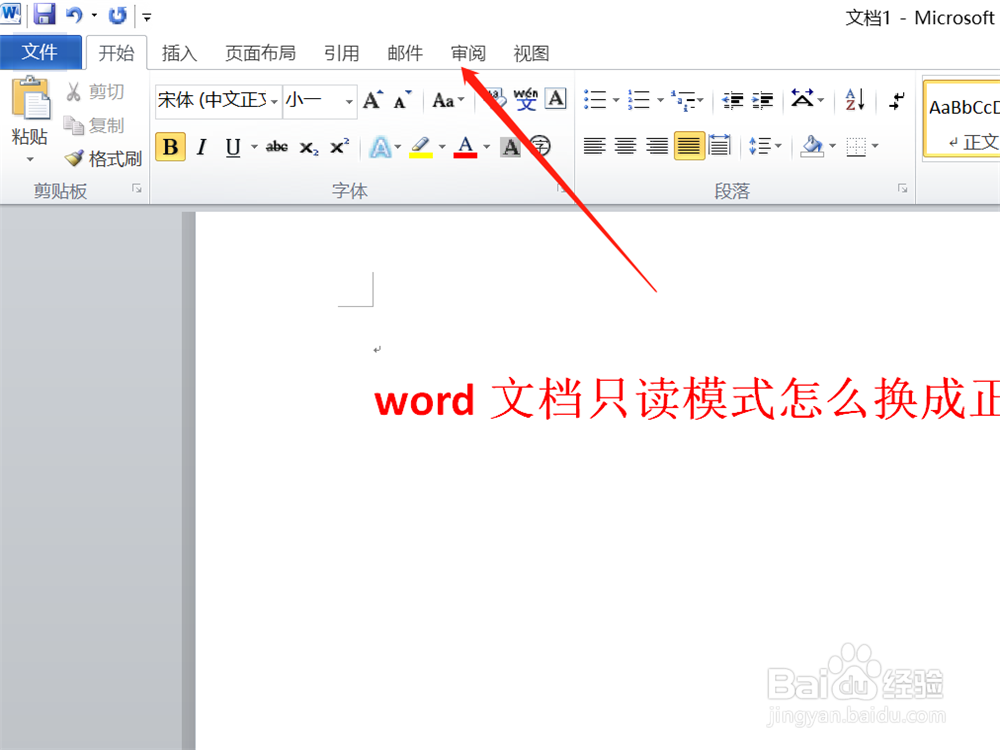Apply text effects with glowing A icon

point(381,147)
